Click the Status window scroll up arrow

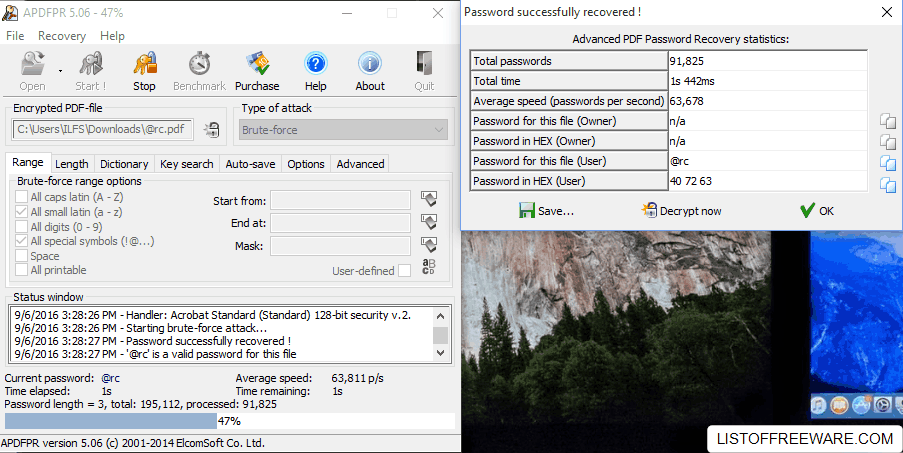441,315
